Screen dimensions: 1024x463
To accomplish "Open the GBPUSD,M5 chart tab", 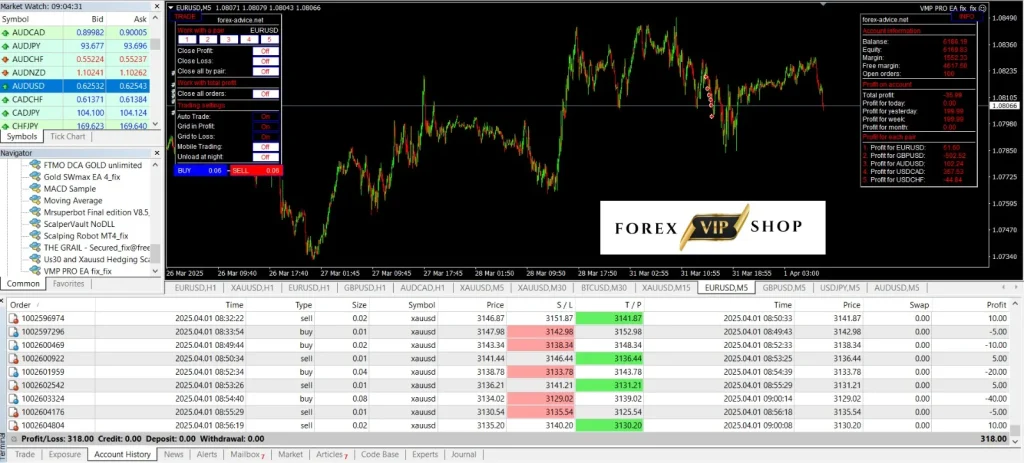I will [x=784, y=288].
